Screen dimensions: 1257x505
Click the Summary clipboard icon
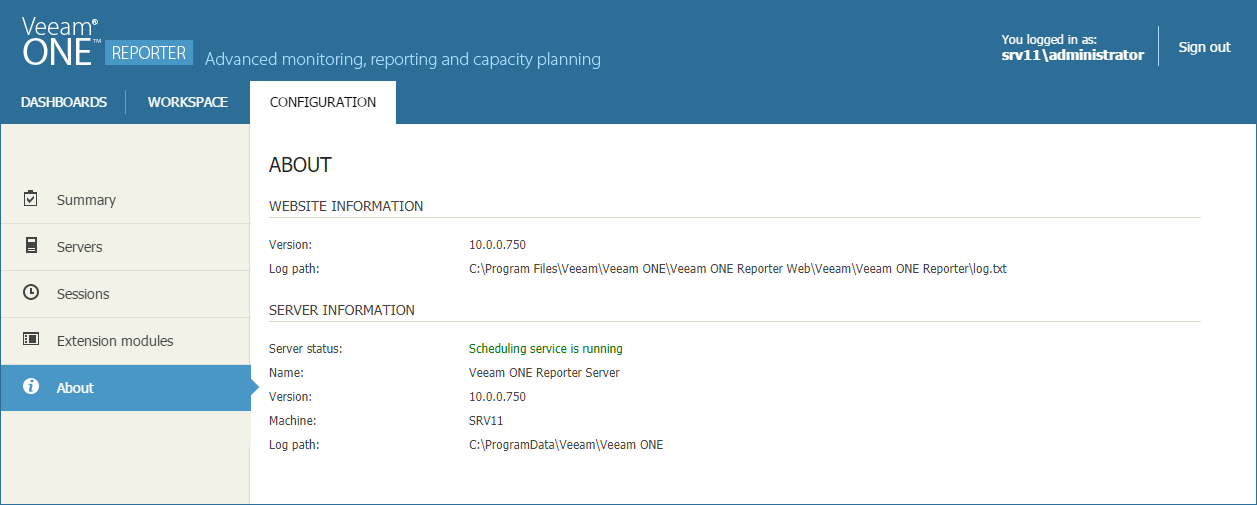pyautogui.click(x=31, y=199)
